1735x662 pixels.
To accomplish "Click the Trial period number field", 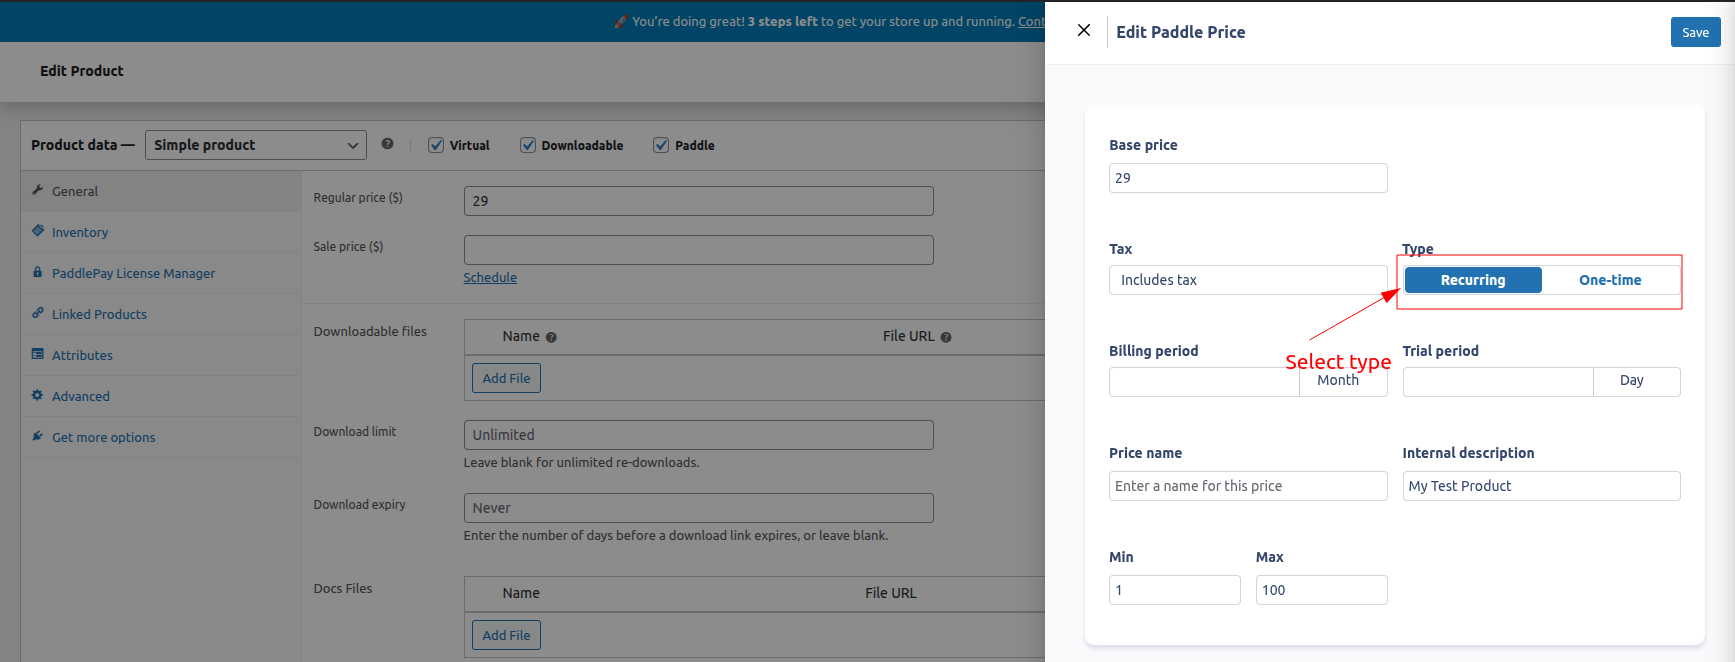I will pos(1498,382).
